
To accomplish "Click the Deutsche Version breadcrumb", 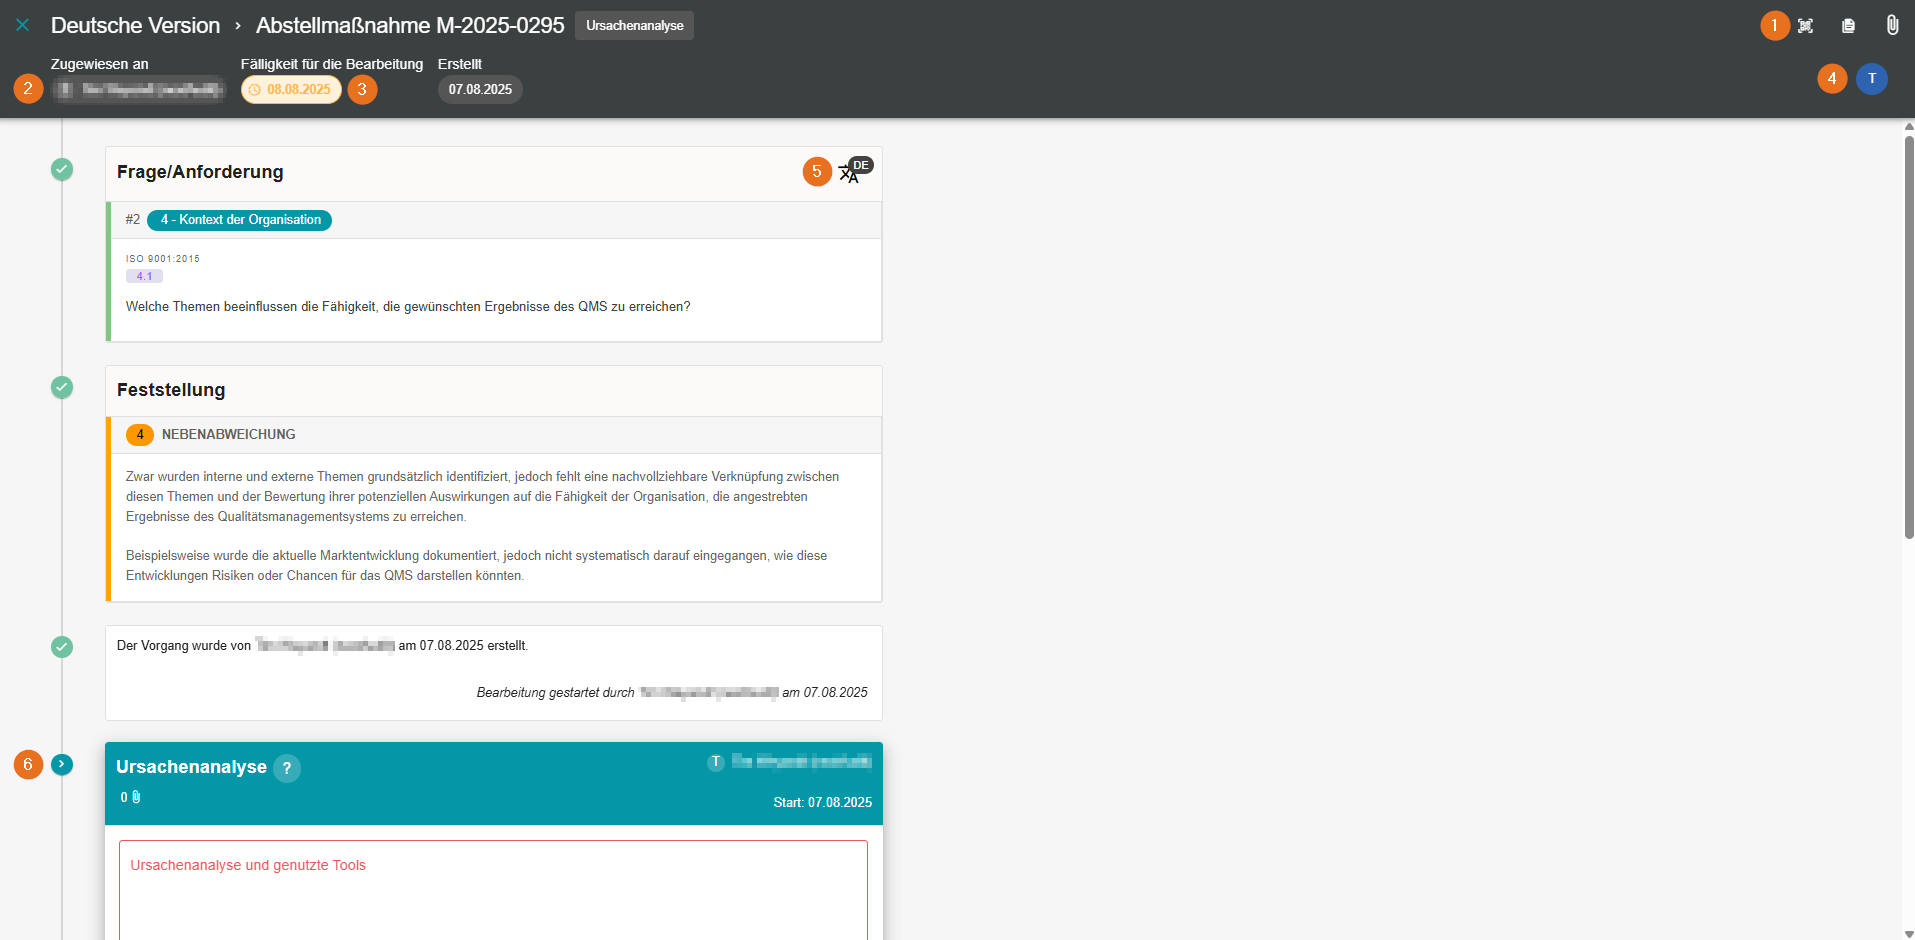I will coord(135,26).
